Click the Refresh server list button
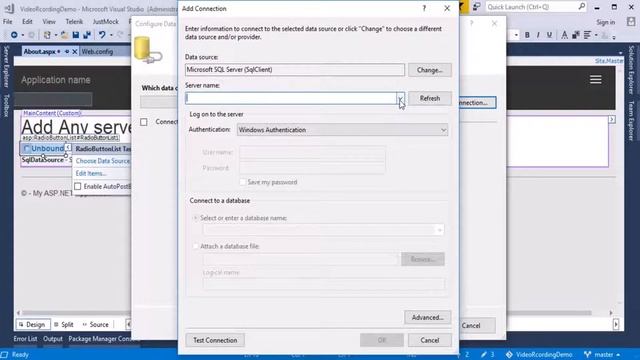The image size is (640, 360). pos(430,98)
